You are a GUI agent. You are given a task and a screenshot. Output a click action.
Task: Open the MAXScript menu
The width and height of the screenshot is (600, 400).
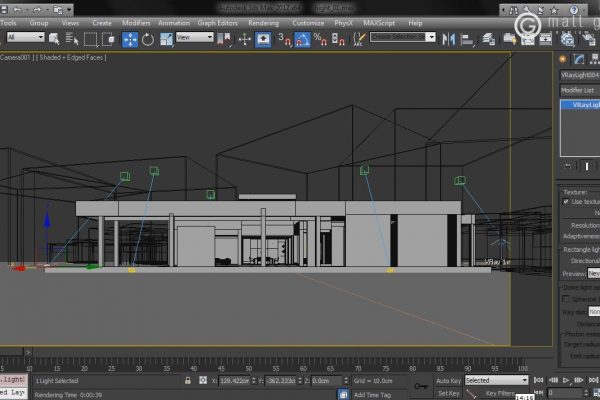click(x=379, y=23)
